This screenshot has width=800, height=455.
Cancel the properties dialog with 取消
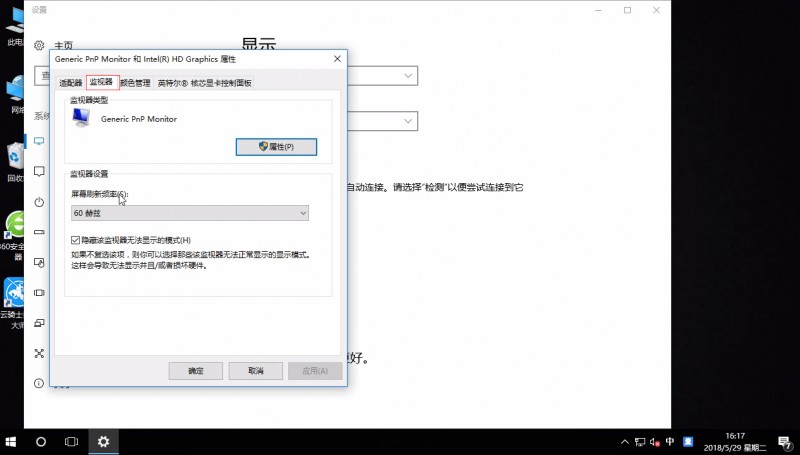tap(256, 371)
